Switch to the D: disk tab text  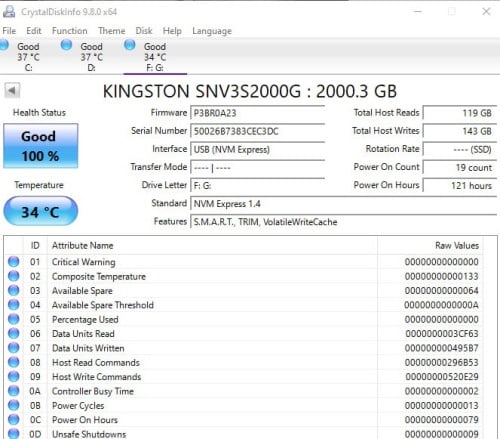tap(91, 57)
